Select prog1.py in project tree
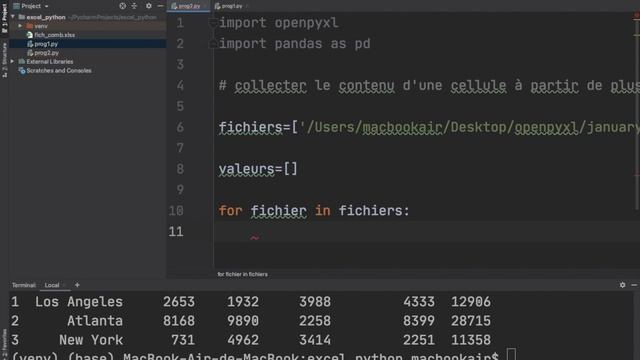 point(46,44)
